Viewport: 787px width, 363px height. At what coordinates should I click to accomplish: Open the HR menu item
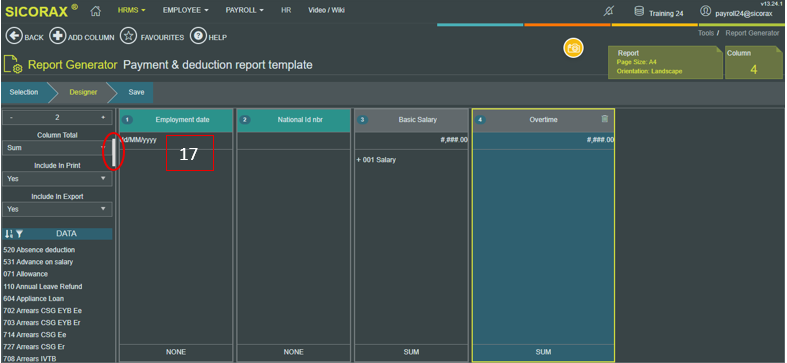point(286,10)
